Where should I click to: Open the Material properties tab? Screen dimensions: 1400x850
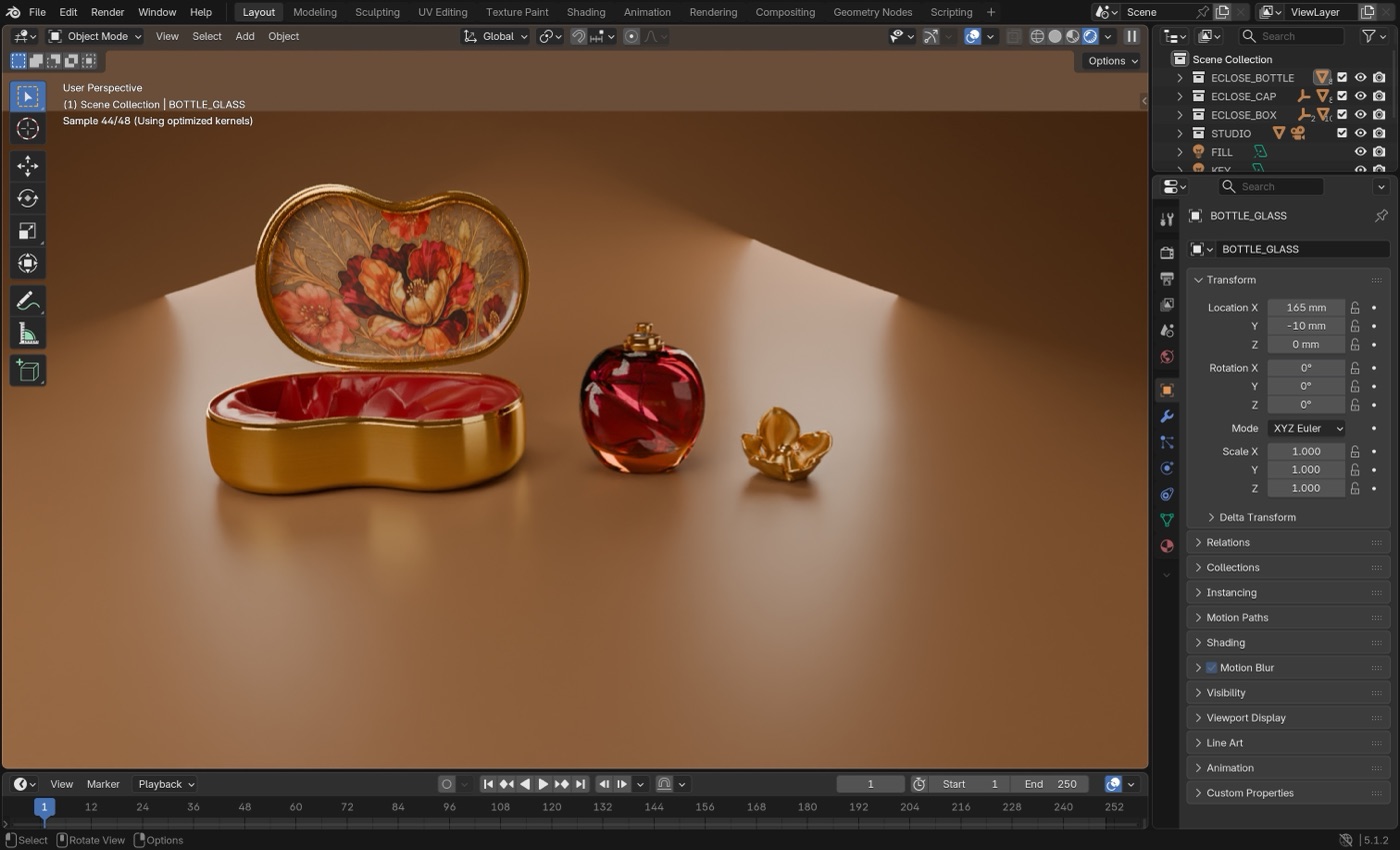pyautogui.click(x=1166, y=546)
